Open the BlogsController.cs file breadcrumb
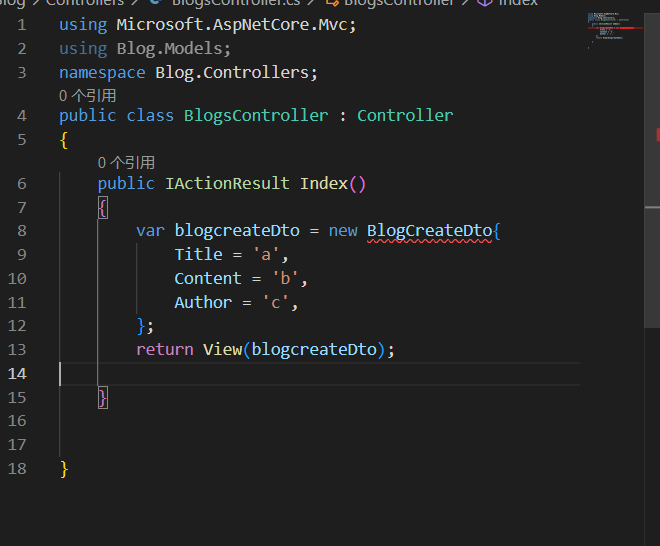The width and height of the screenshot is (660, 546). coord(235,3)
